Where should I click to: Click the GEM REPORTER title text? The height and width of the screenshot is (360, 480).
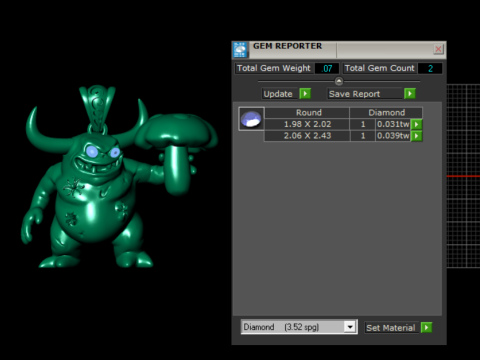(x=287, y=46)
